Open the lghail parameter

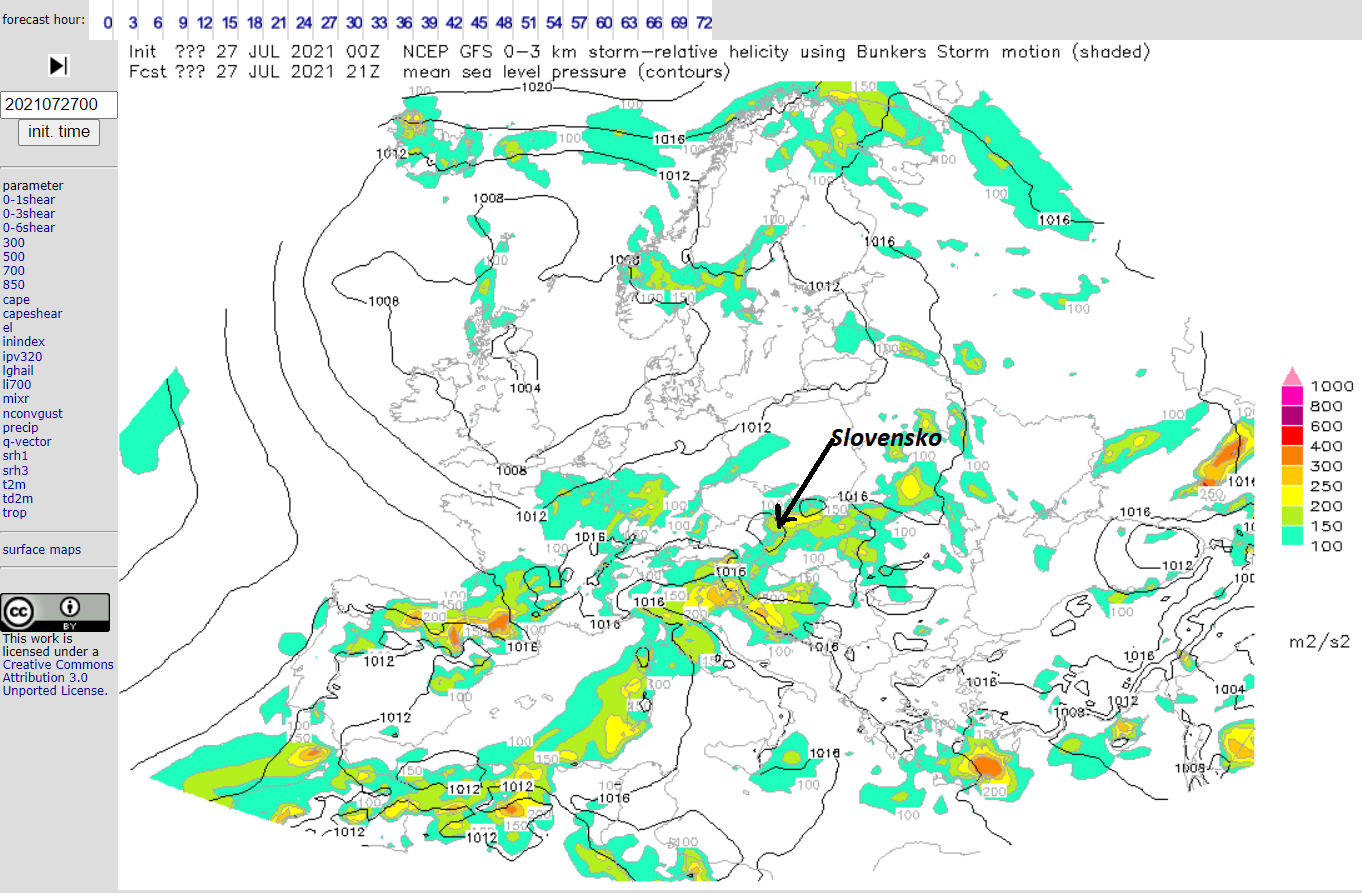click(x=18, y=370)
